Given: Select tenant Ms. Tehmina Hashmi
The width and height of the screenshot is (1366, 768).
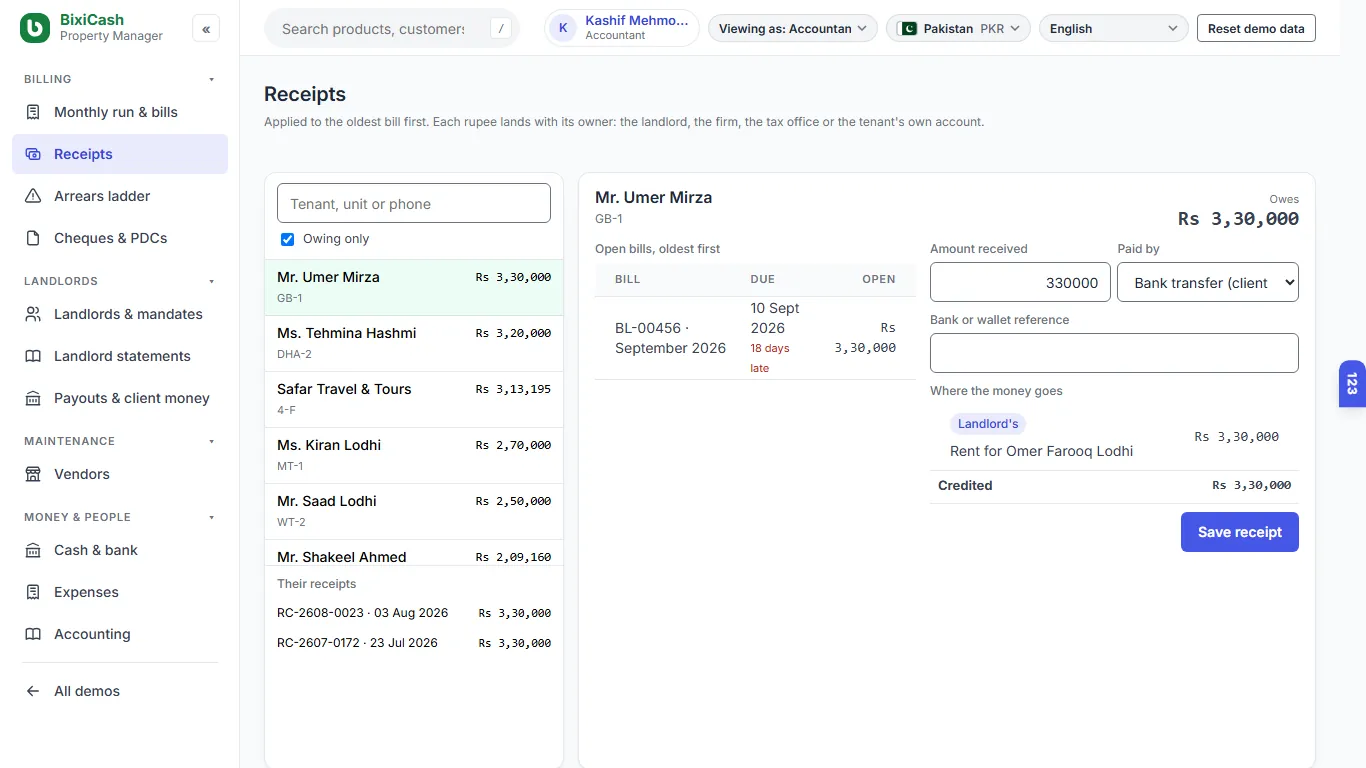Looking at the screenshot, I should tap(414, 344).
